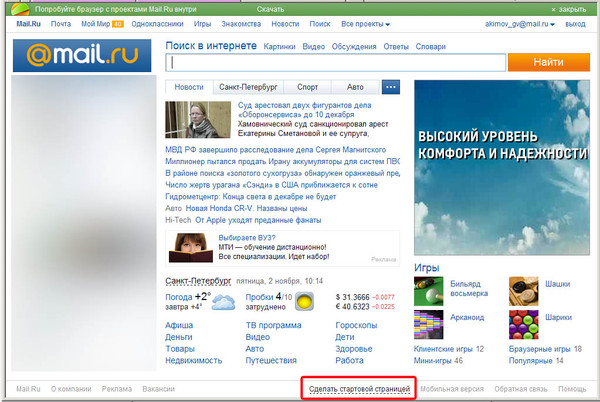Image resolution: width=600 pixels, height=402 pixels.
Task: Open Игры in the top menu
Action: point(202,24)
